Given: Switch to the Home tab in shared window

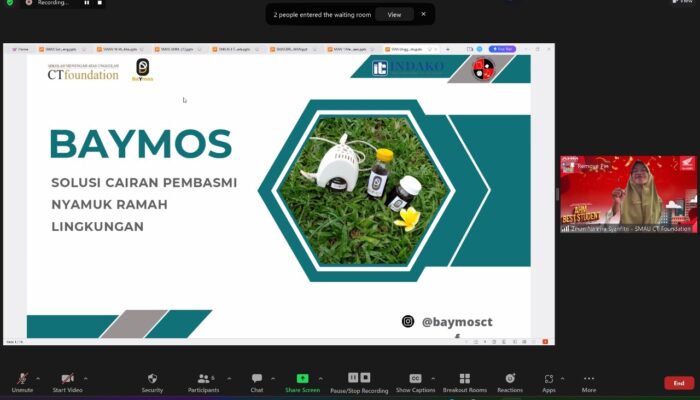Looking at the screenshot, I should (x=21, y=50).
